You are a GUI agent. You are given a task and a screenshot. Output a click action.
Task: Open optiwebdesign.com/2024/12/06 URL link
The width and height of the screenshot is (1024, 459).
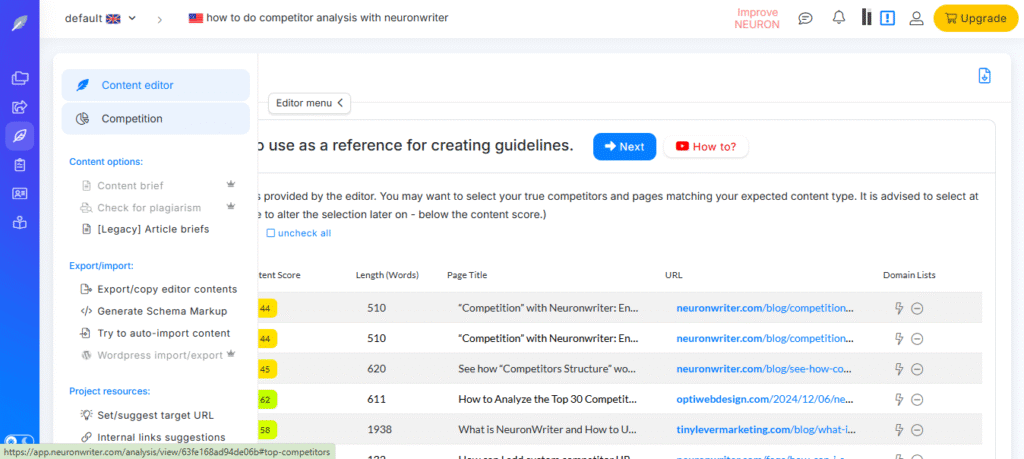(x=765, y=399)
